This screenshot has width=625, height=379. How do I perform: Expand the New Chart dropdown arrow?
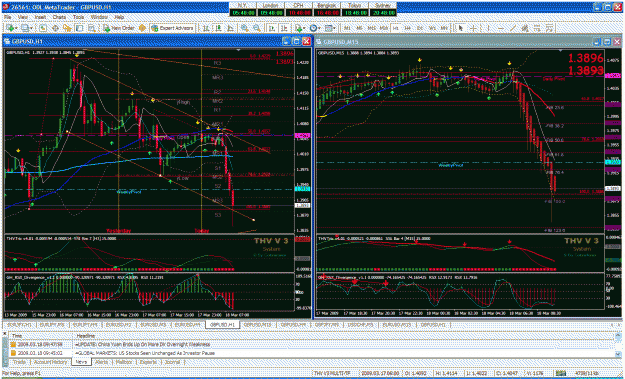pos(16,28)
